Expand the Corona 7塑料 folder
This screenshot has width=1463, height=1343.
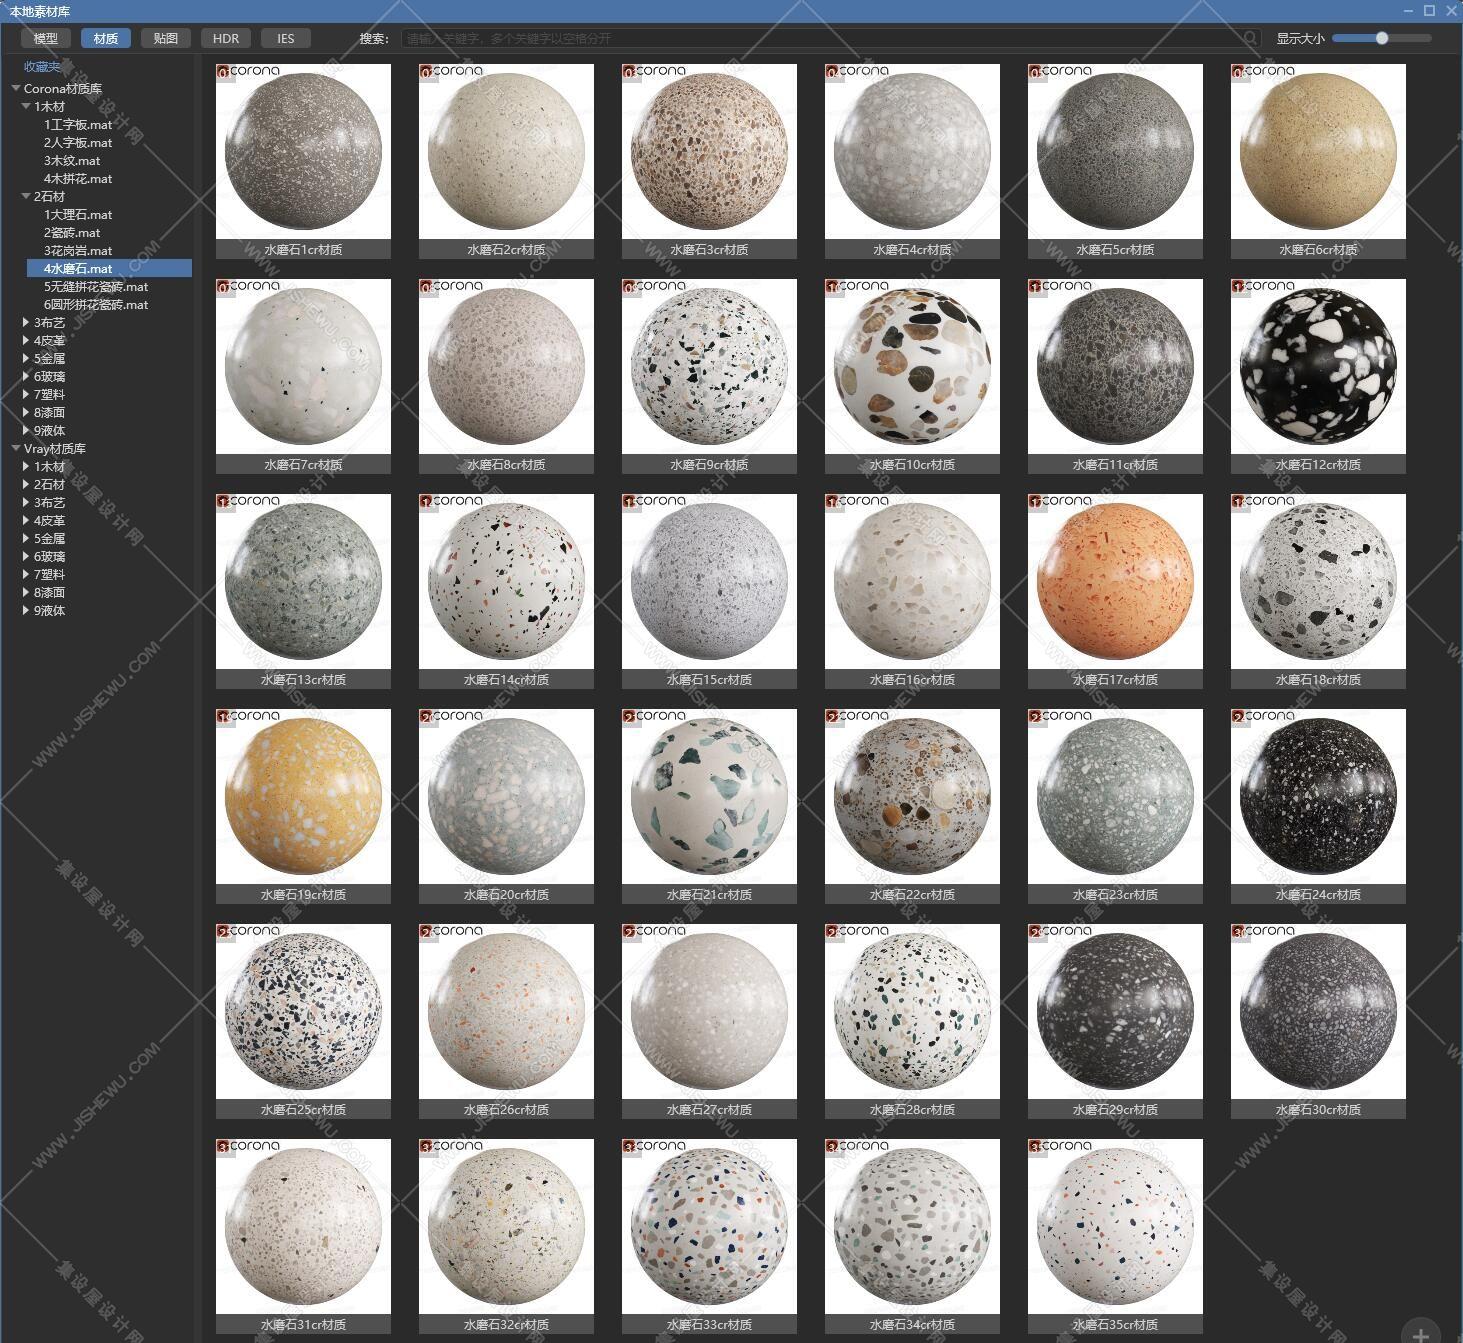[x=26, y=395]
